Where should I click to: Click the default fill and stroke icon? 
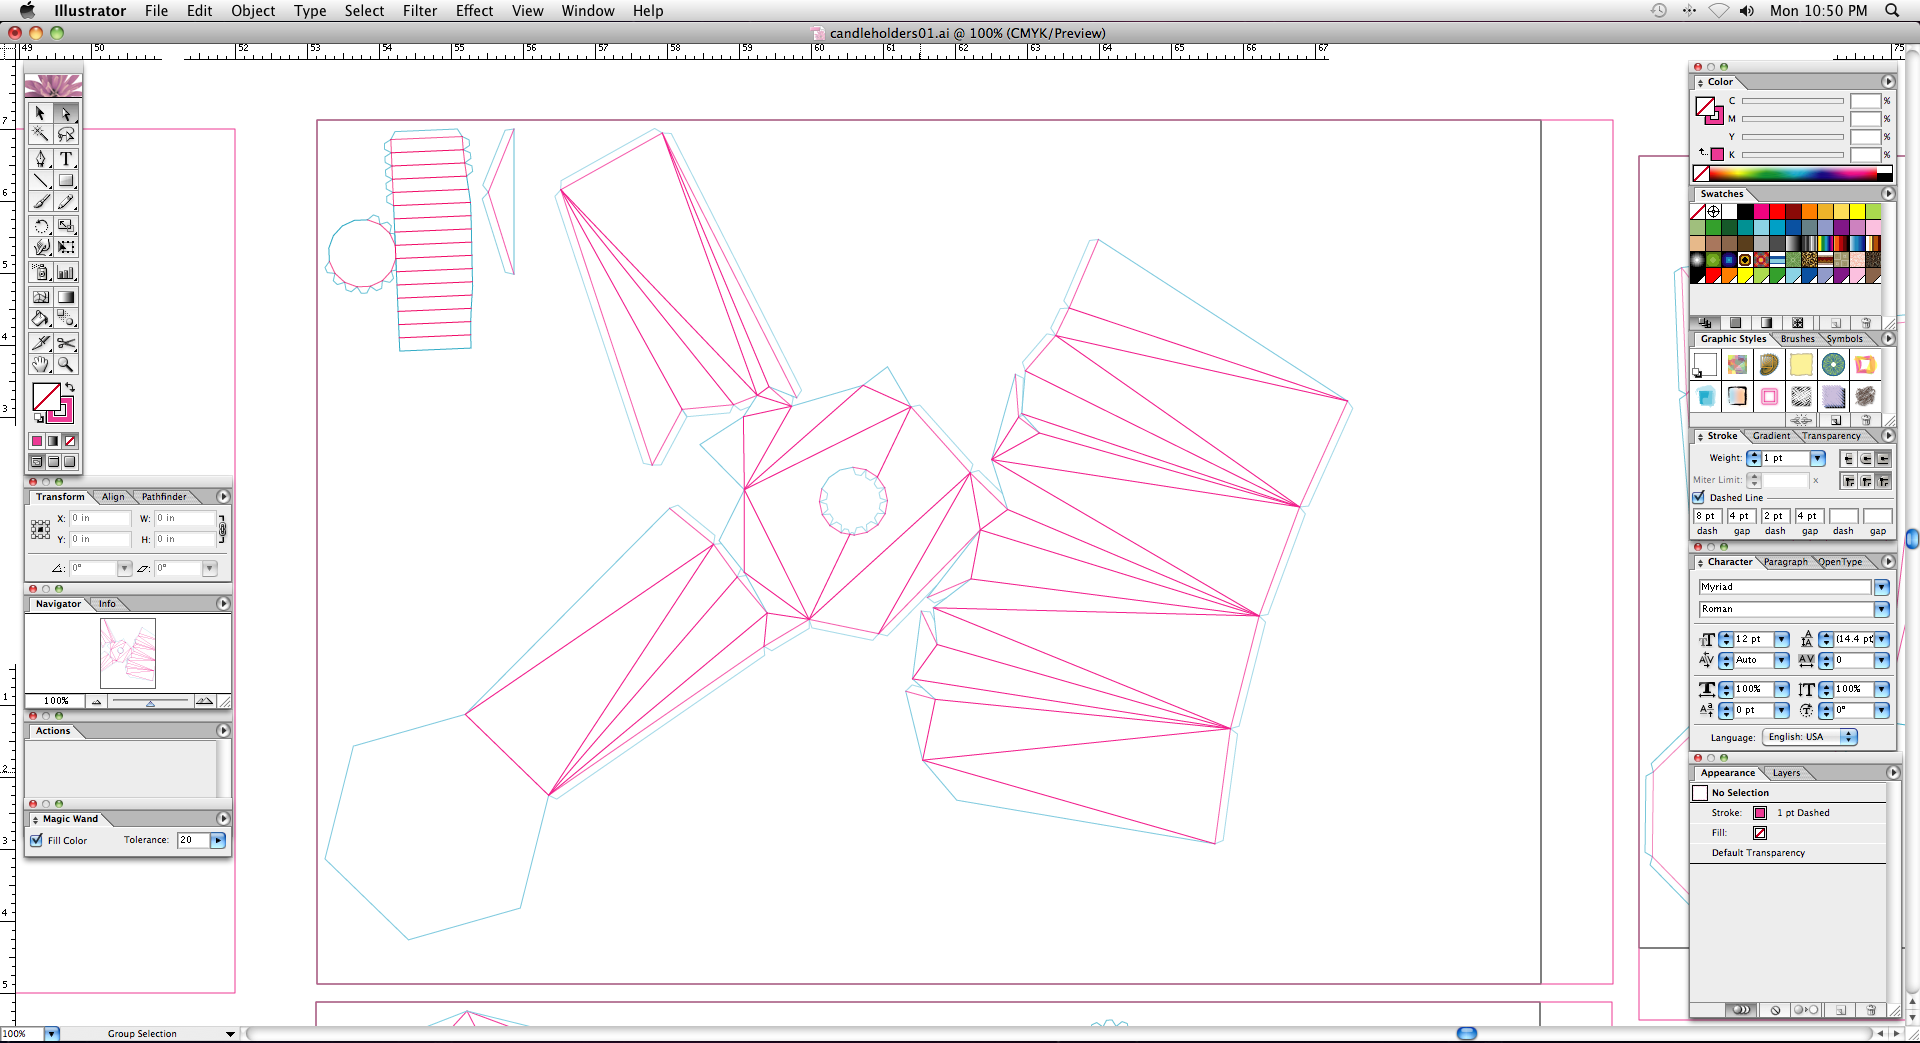pos(39,418)
